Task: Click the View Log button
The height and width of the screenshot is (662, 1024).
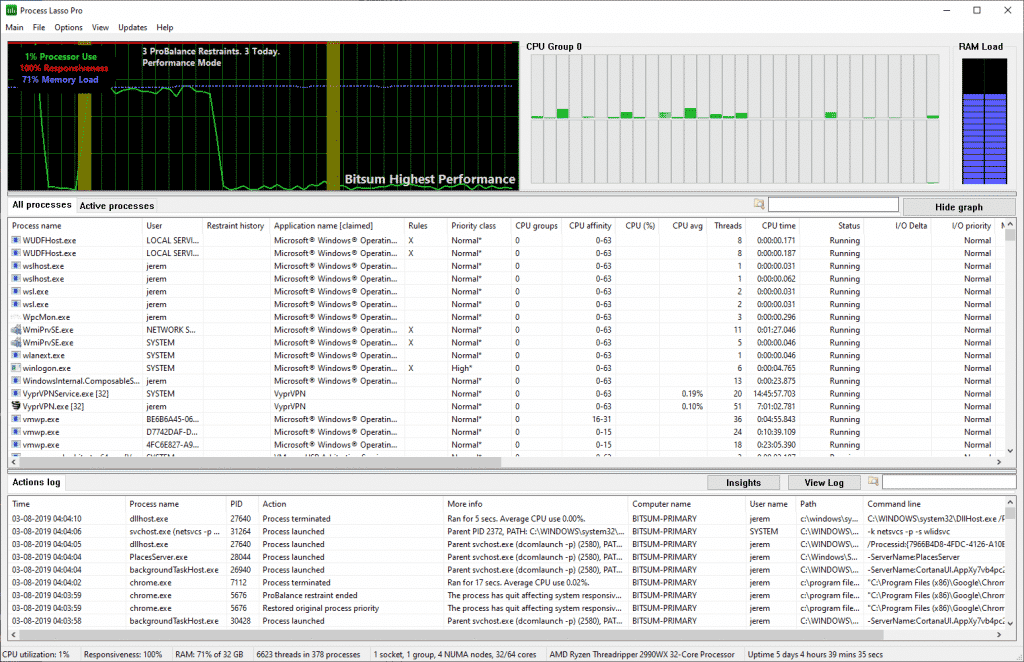Action: click(x=824, y=482)
